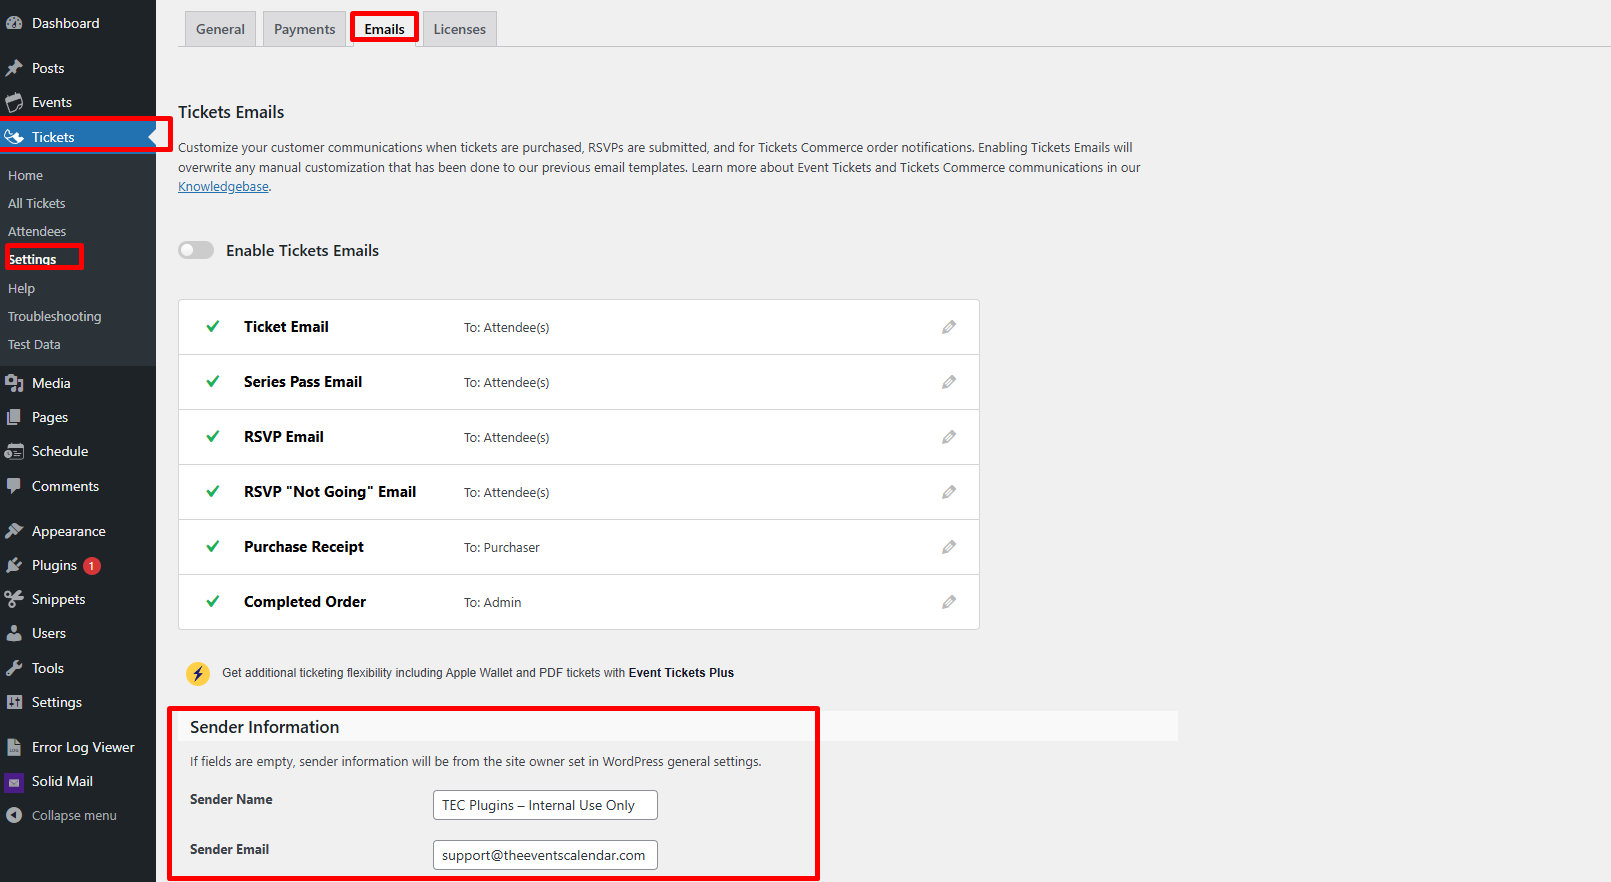
Task: Follow the Knowledgebase link
Action: tap(223, 187)
